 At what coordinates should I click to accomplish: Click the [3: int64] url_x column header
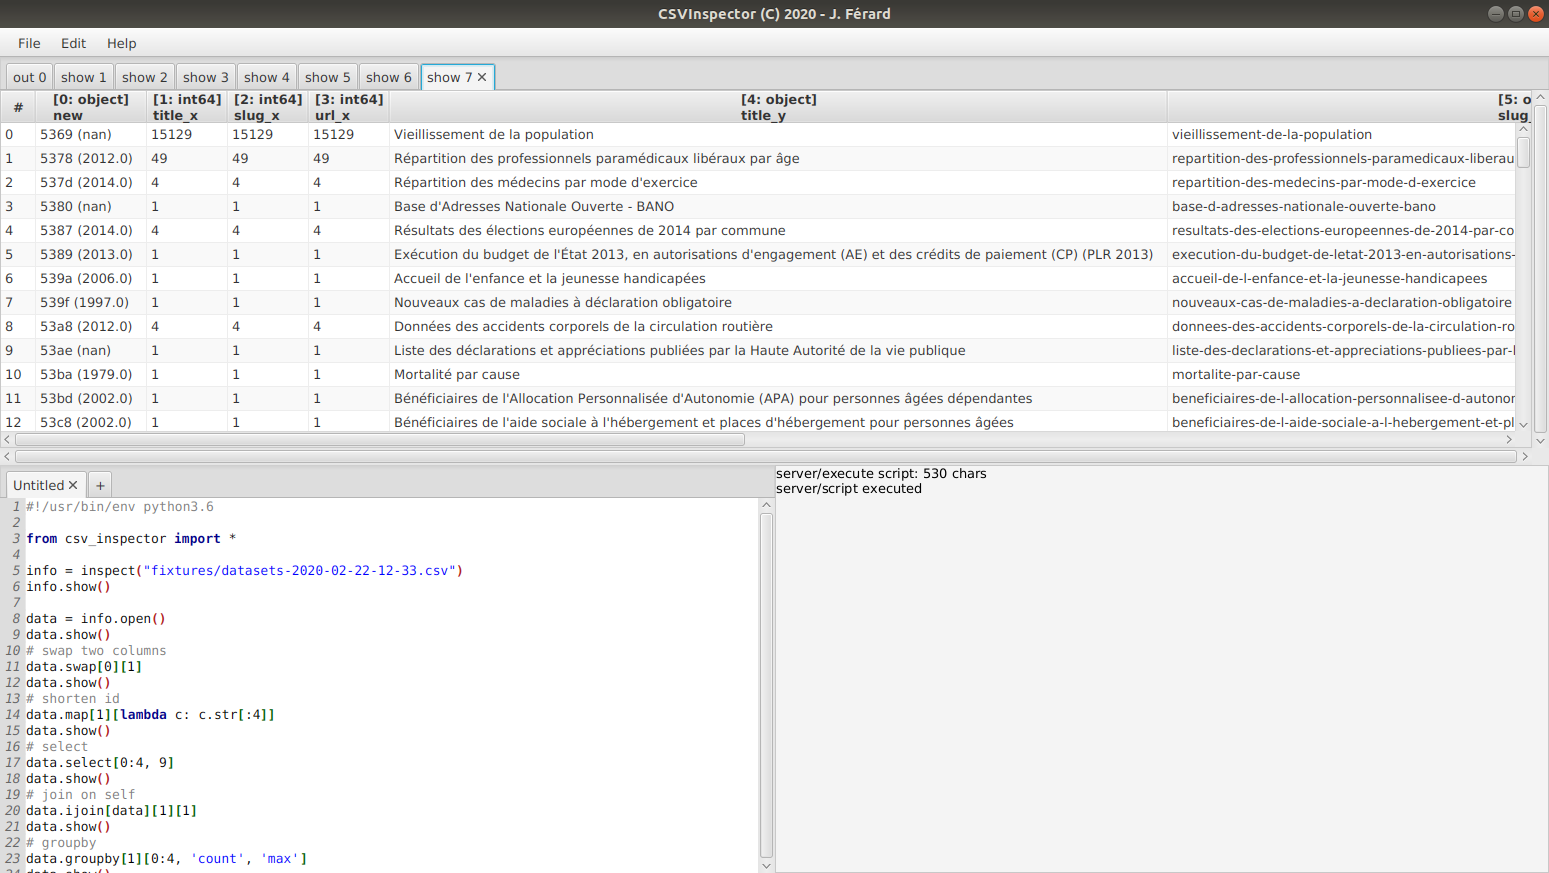[349, 107]
